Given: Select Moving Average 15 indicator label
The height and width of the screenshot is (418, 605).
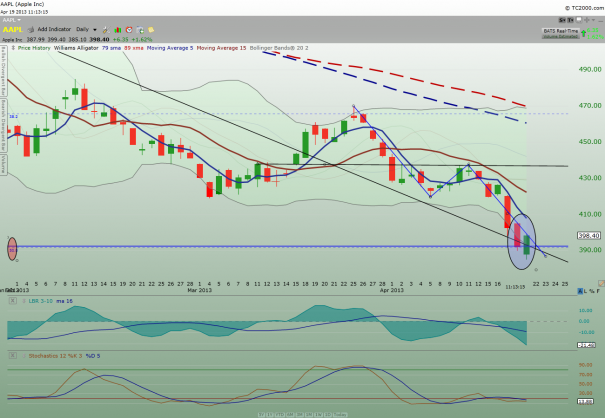Looking at the screenshot, I should (221, 48).
